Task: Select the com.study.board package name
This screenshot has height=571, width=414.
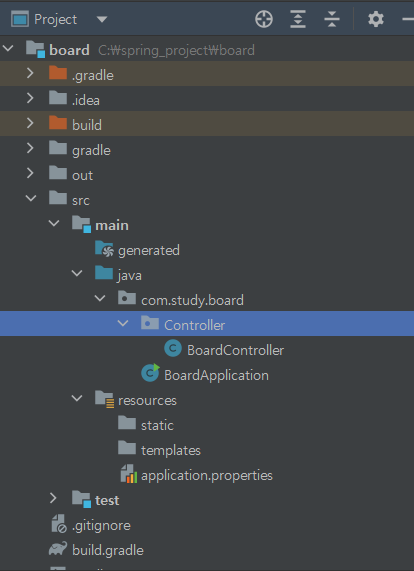Action: pos(193,300)
